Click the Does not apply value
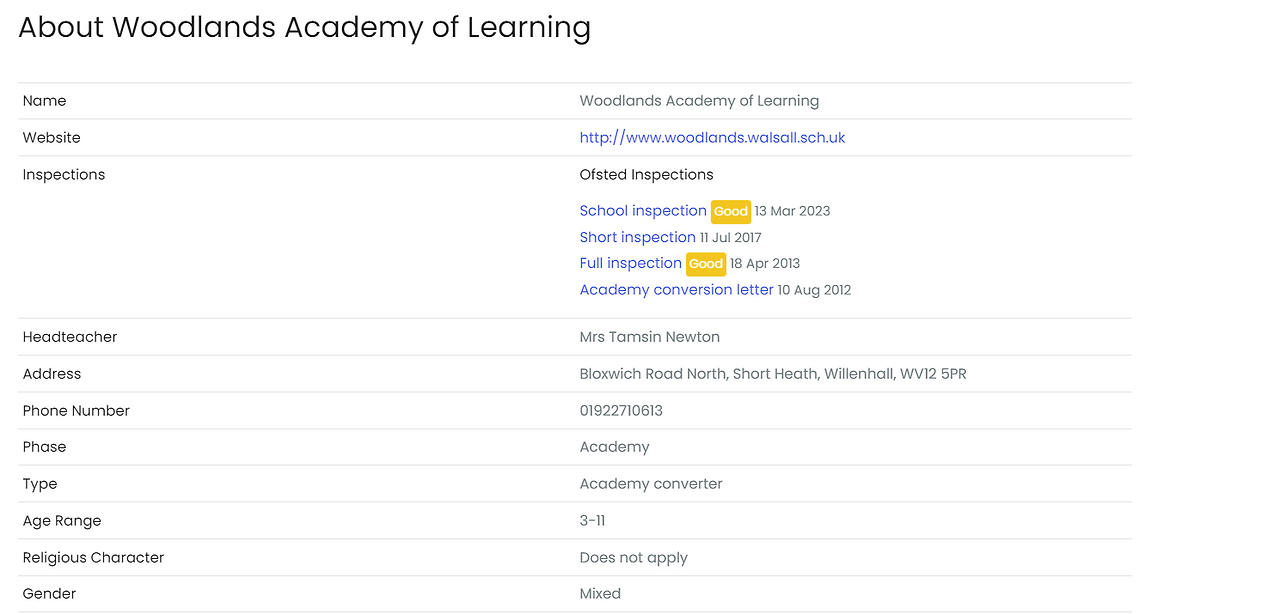 (x=633, y=558)
